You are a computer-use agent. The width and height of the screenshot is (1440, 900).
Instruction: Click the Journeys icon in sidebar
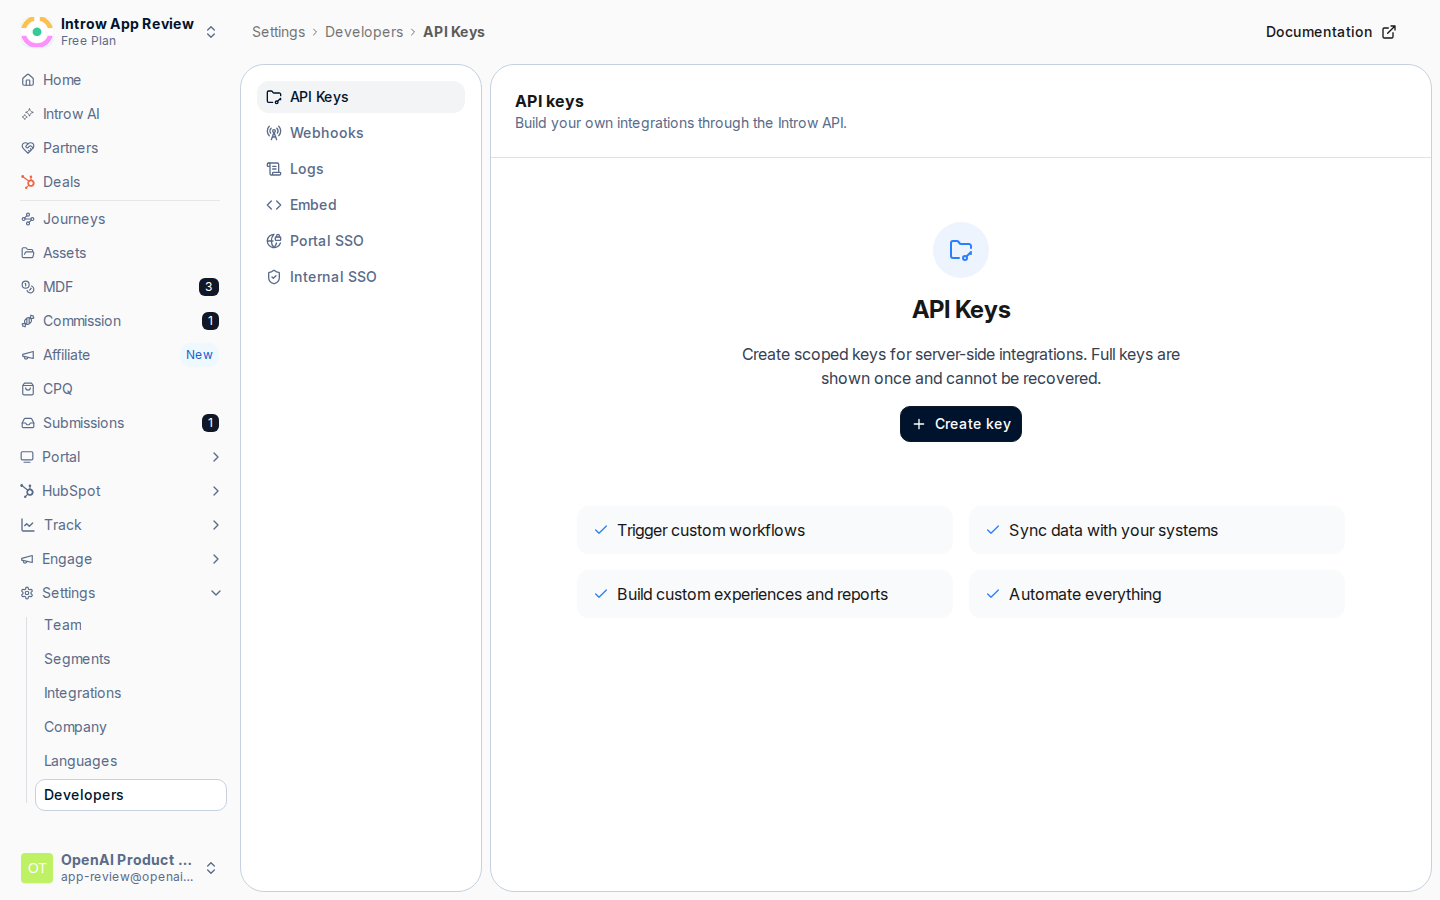[28, 219]
